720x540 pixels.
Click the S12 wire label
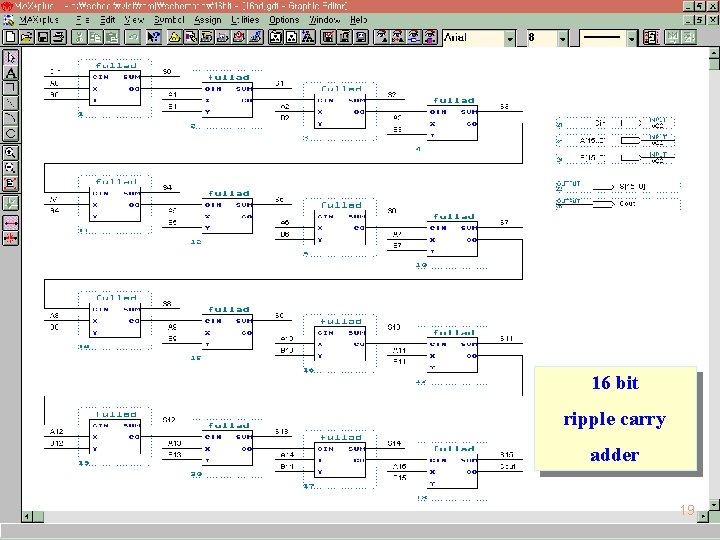coord(169,420)
